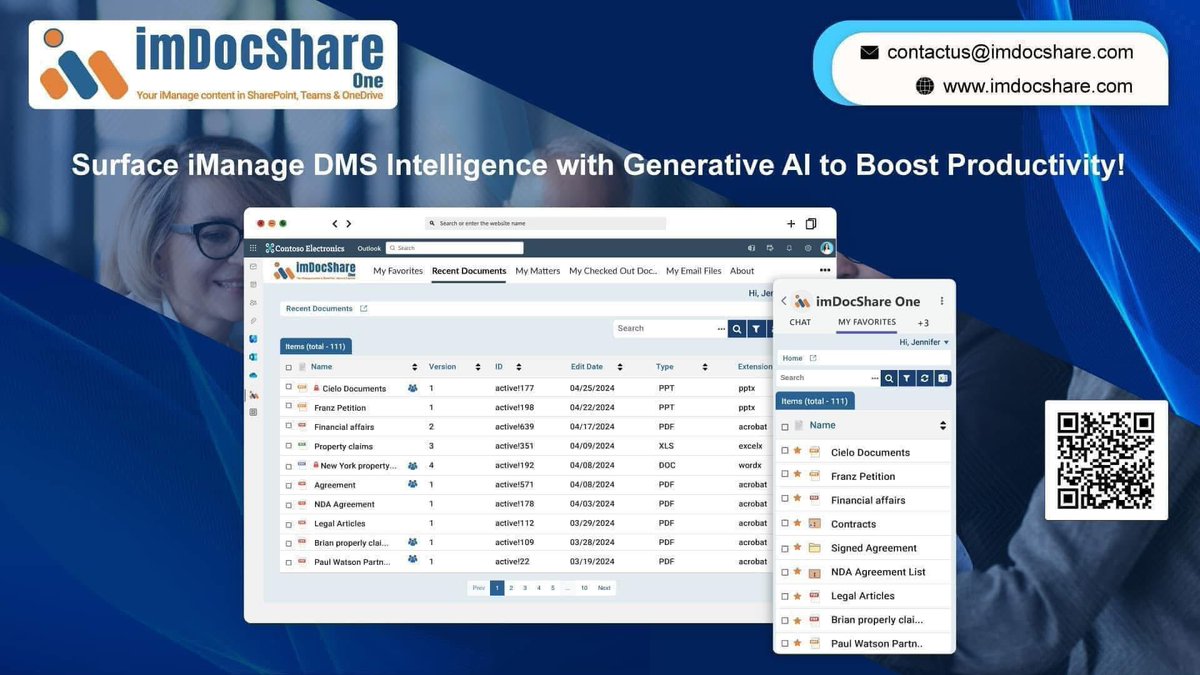
Task: Open My Checked Out Doc.. tab
Action: [613, 271]
